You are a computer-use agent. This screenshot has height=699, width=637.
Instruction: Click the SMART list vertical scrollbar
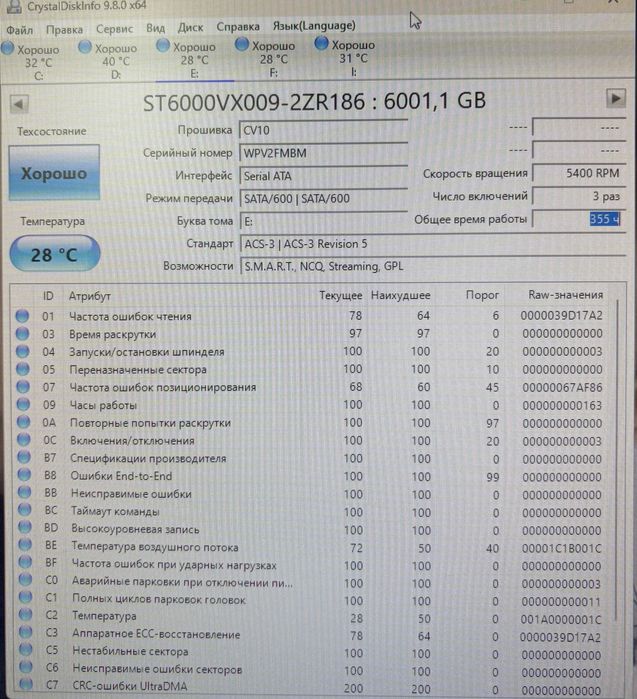(x=617, y=459)
